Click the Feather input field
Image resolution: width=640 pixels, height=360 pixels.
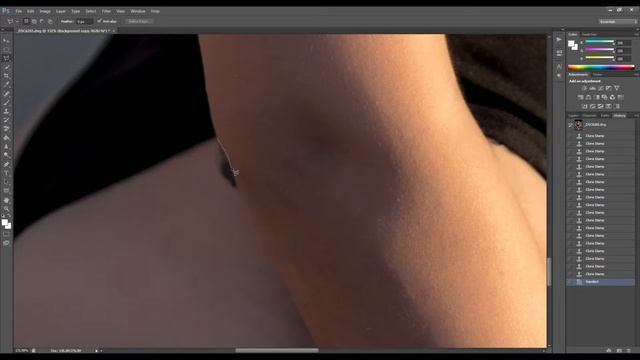coord(84,21)
